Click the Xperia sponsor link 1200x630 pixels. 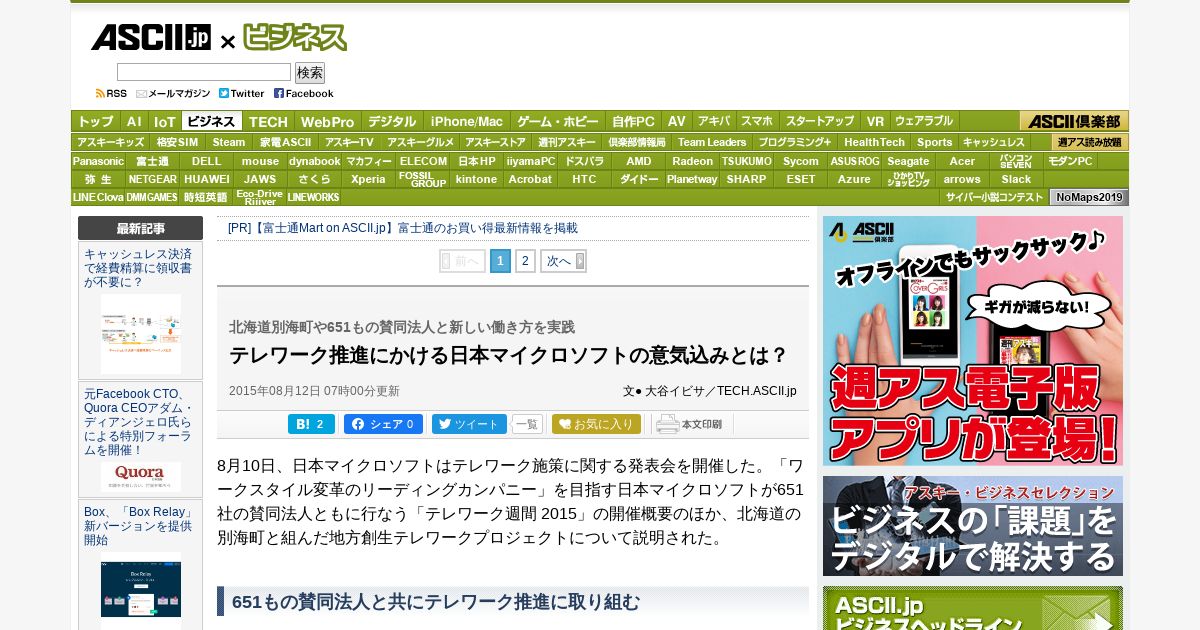(x=368, y=179)
